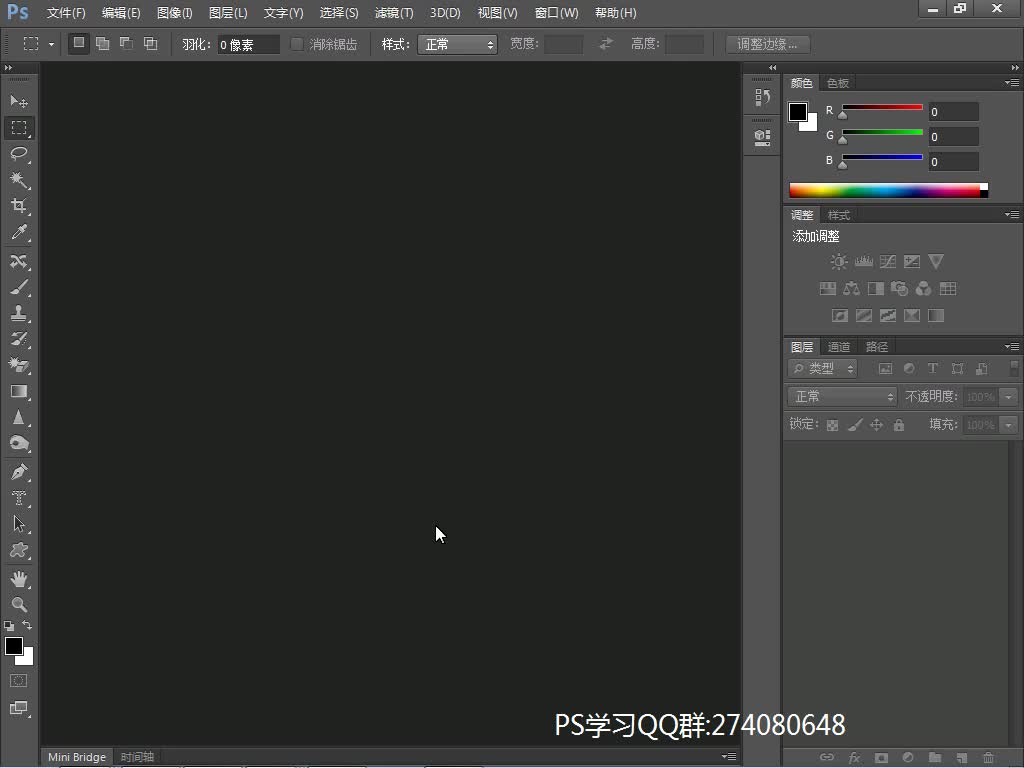Select the Eyedropper tool
The width and height of the screenshot is (1024, 768).
19,232
